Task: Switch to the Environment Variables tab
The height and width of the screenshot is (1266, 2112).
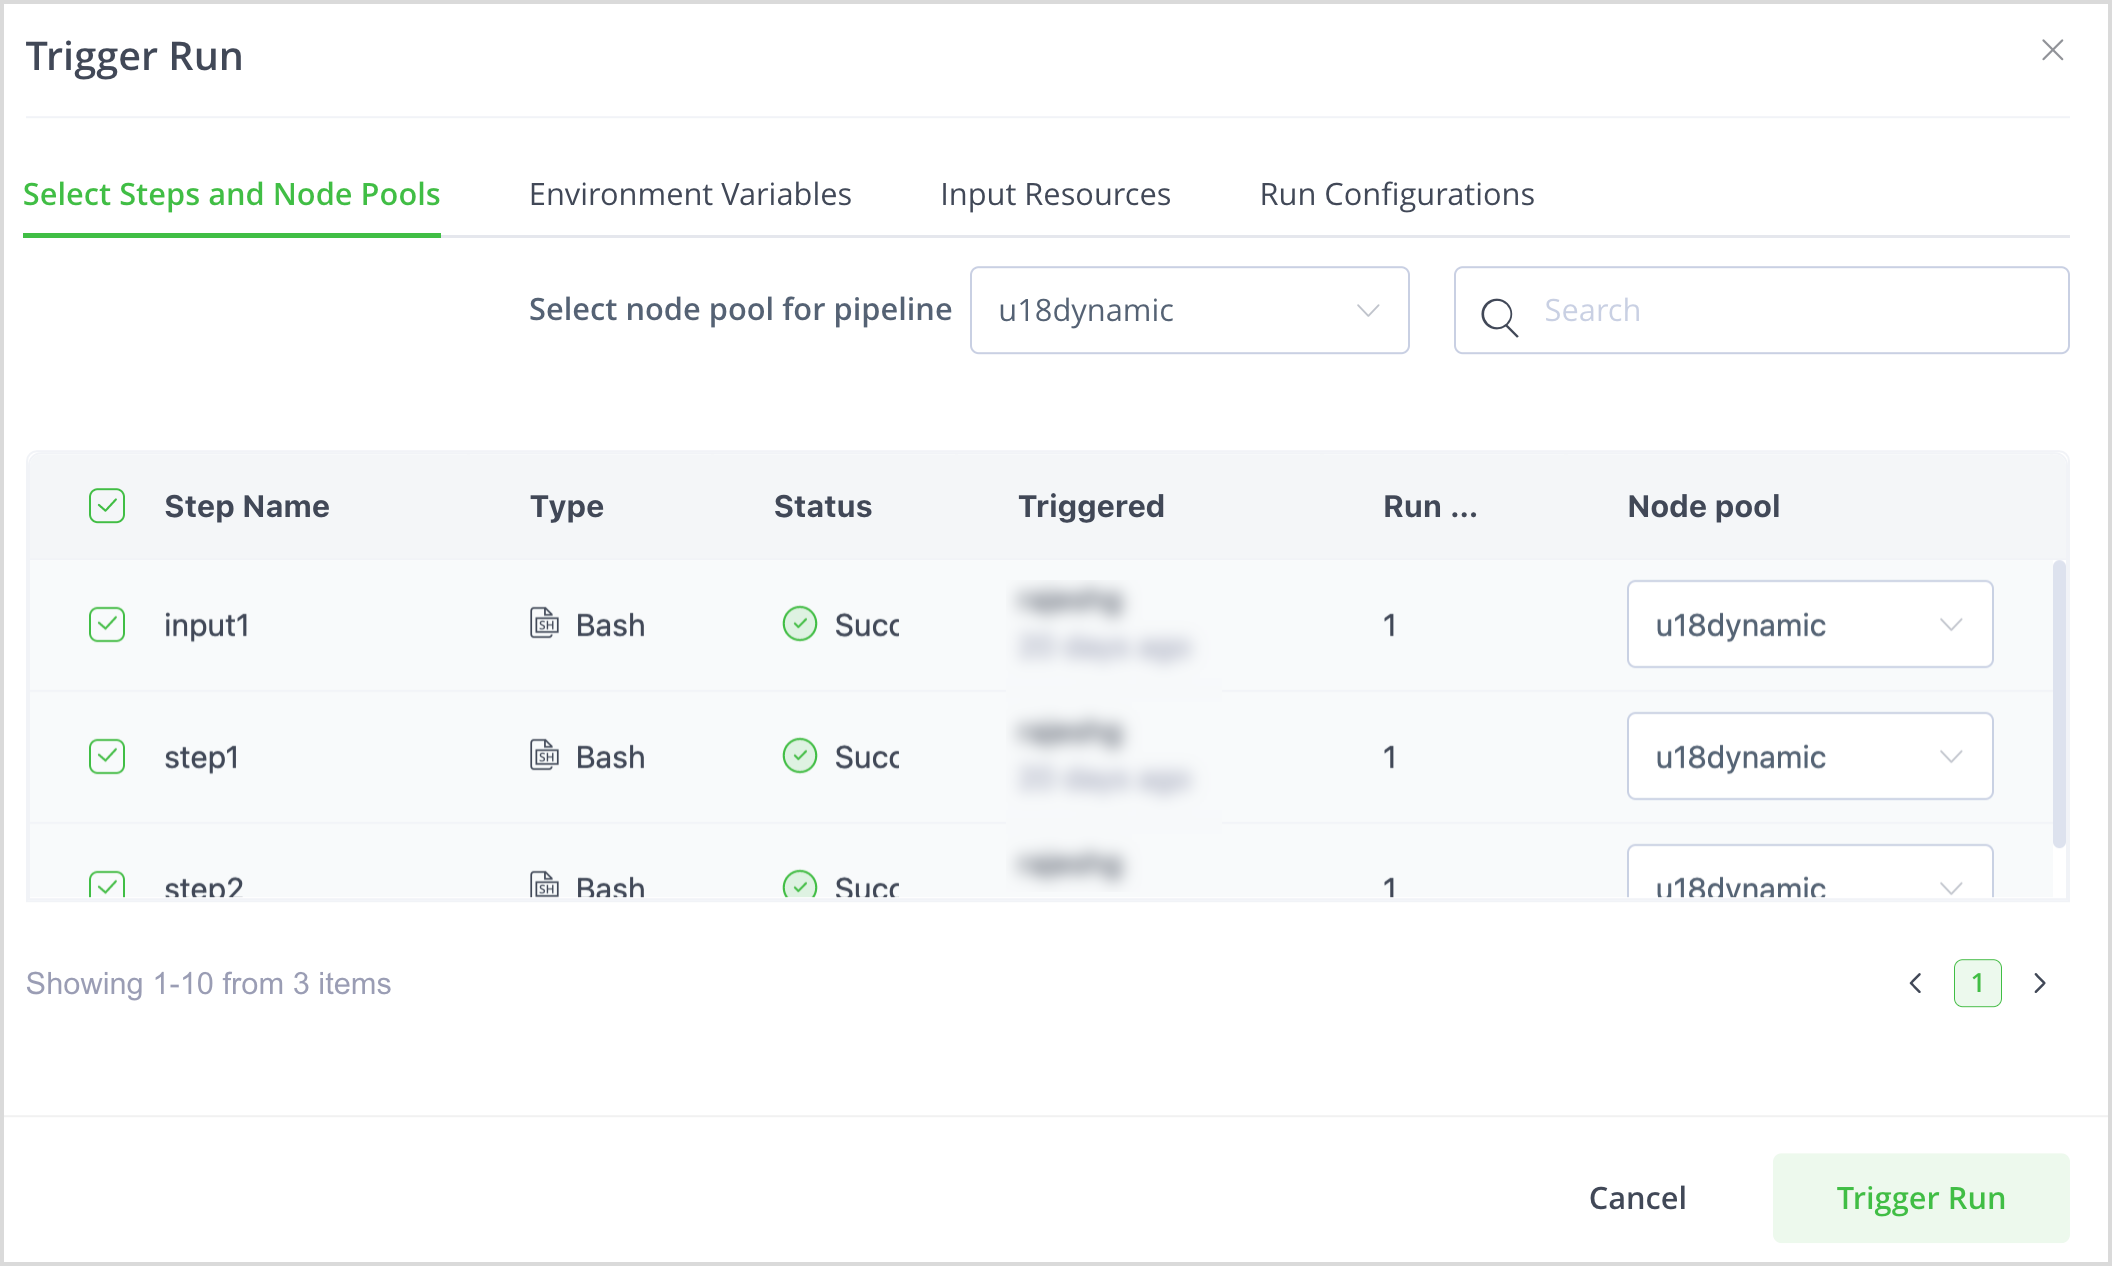Action: [x=690, y=194]
